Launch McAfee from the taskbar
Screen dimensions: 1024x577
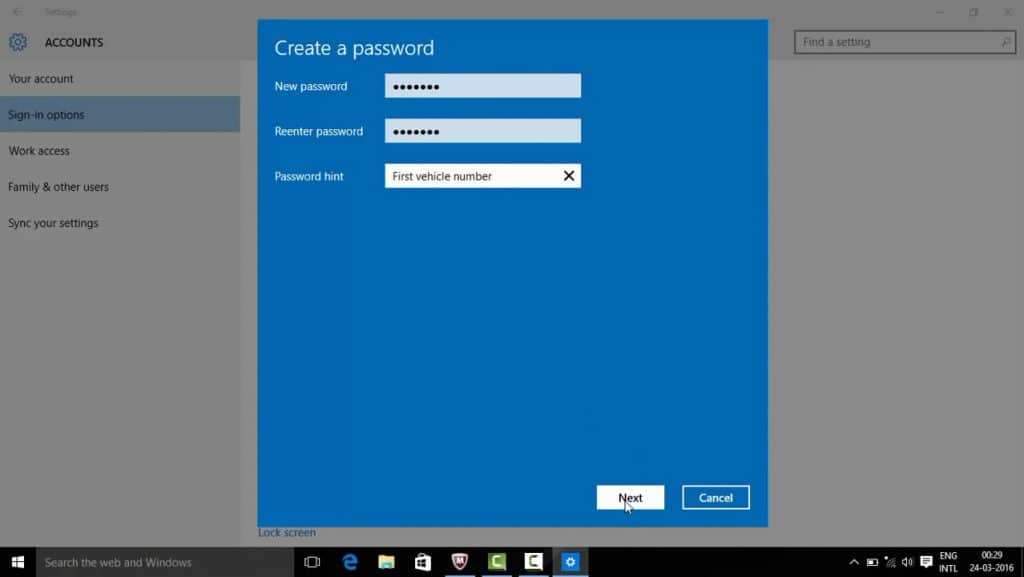coord(460,562)
